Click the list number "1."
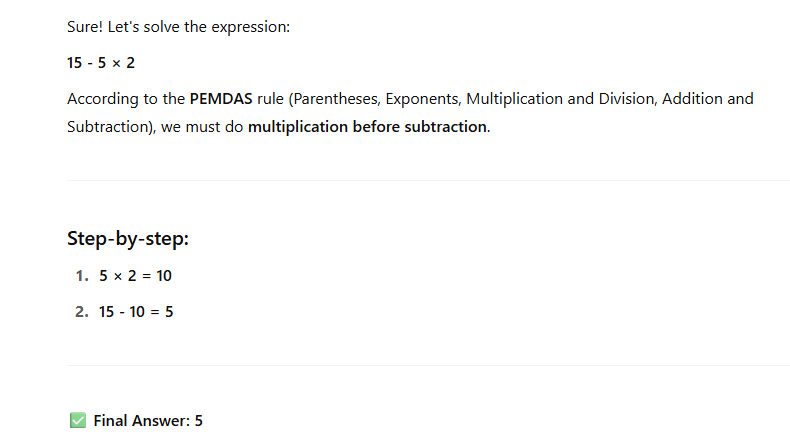790x442 pixels. 82,276
